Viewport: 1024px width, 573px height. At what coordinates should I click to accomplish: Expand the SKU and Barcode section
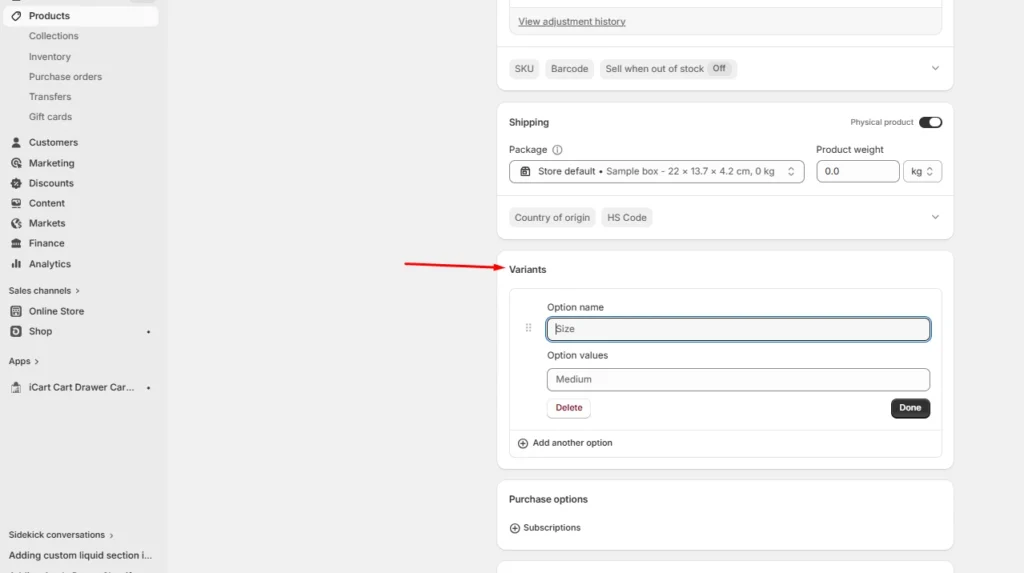pyautogui.click(x=935, y=68)
